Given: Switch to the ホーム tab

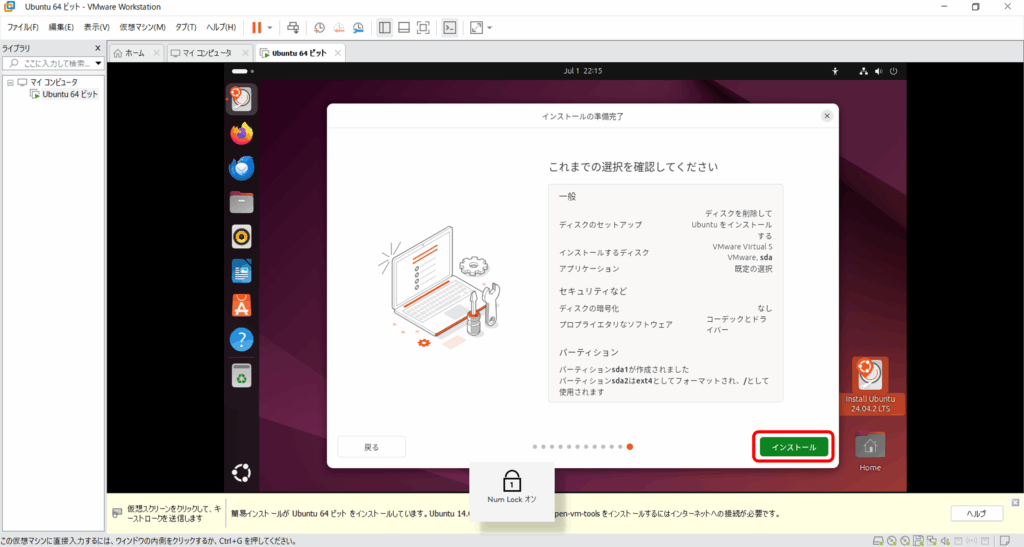Looking at the screenshot, I should point(135,53).
